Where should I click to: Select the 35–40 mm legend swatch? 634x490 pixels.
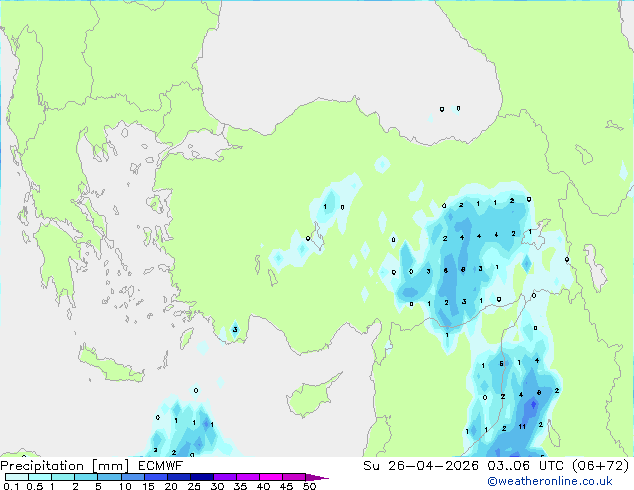pos(248,477)
